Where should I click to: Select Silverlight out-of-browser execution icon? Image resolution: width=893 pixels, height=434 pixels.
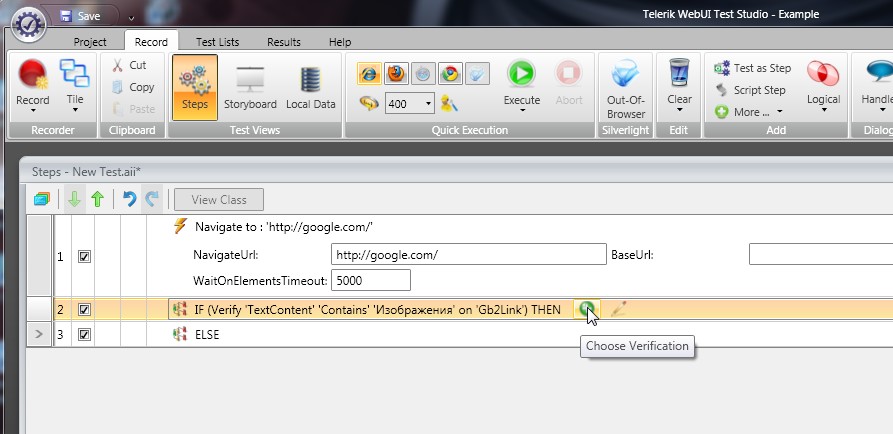point(477,74)
